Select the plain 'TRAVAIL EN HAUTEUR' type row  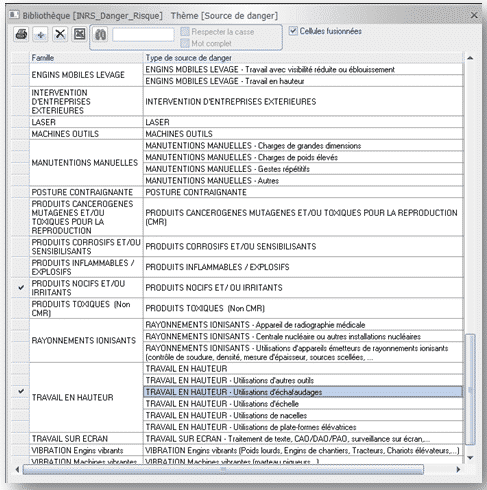click(x=303, y=369)
